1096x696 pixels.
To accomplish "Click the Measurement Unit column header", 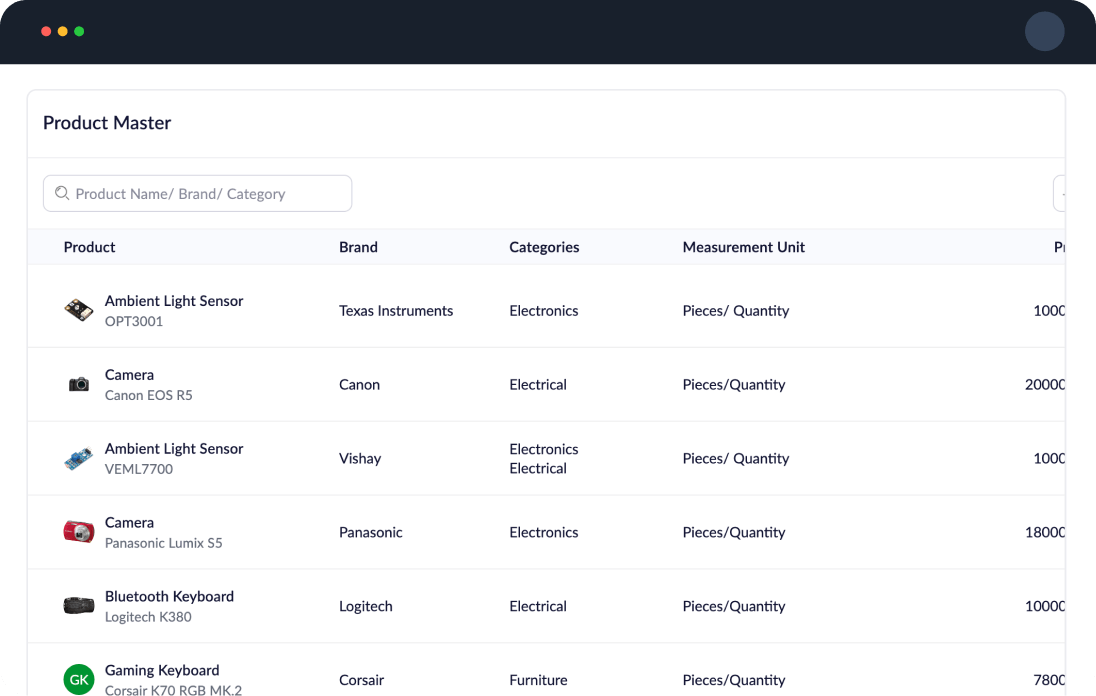I will (744, 247).
